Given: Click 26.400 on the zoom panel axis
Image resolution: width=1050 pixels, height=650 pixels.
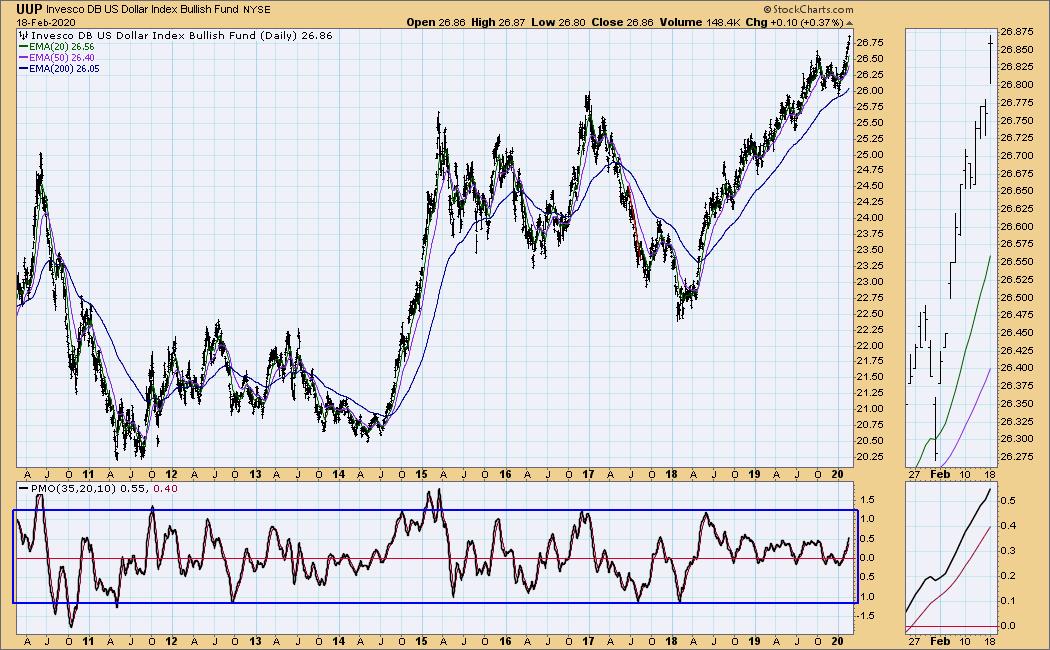Looking at the screenshot, I should [1017, 368].
